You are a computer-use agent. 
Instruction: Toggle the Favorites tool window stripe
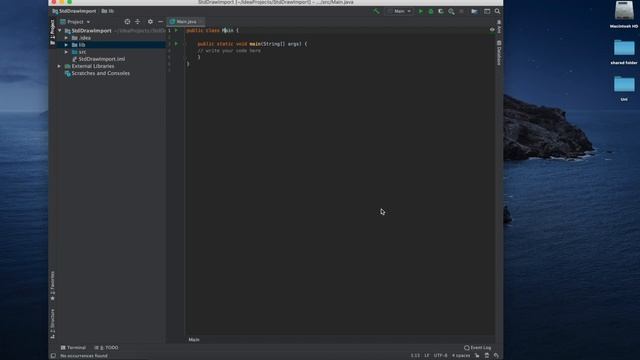(52, 286)
